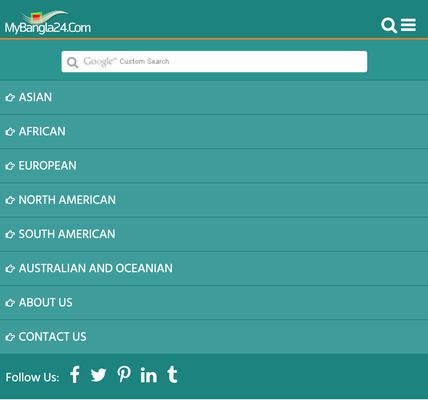
Task: Go to the LinkedIn follow icon
Action: pyautogui.click(x=149, y=375)
